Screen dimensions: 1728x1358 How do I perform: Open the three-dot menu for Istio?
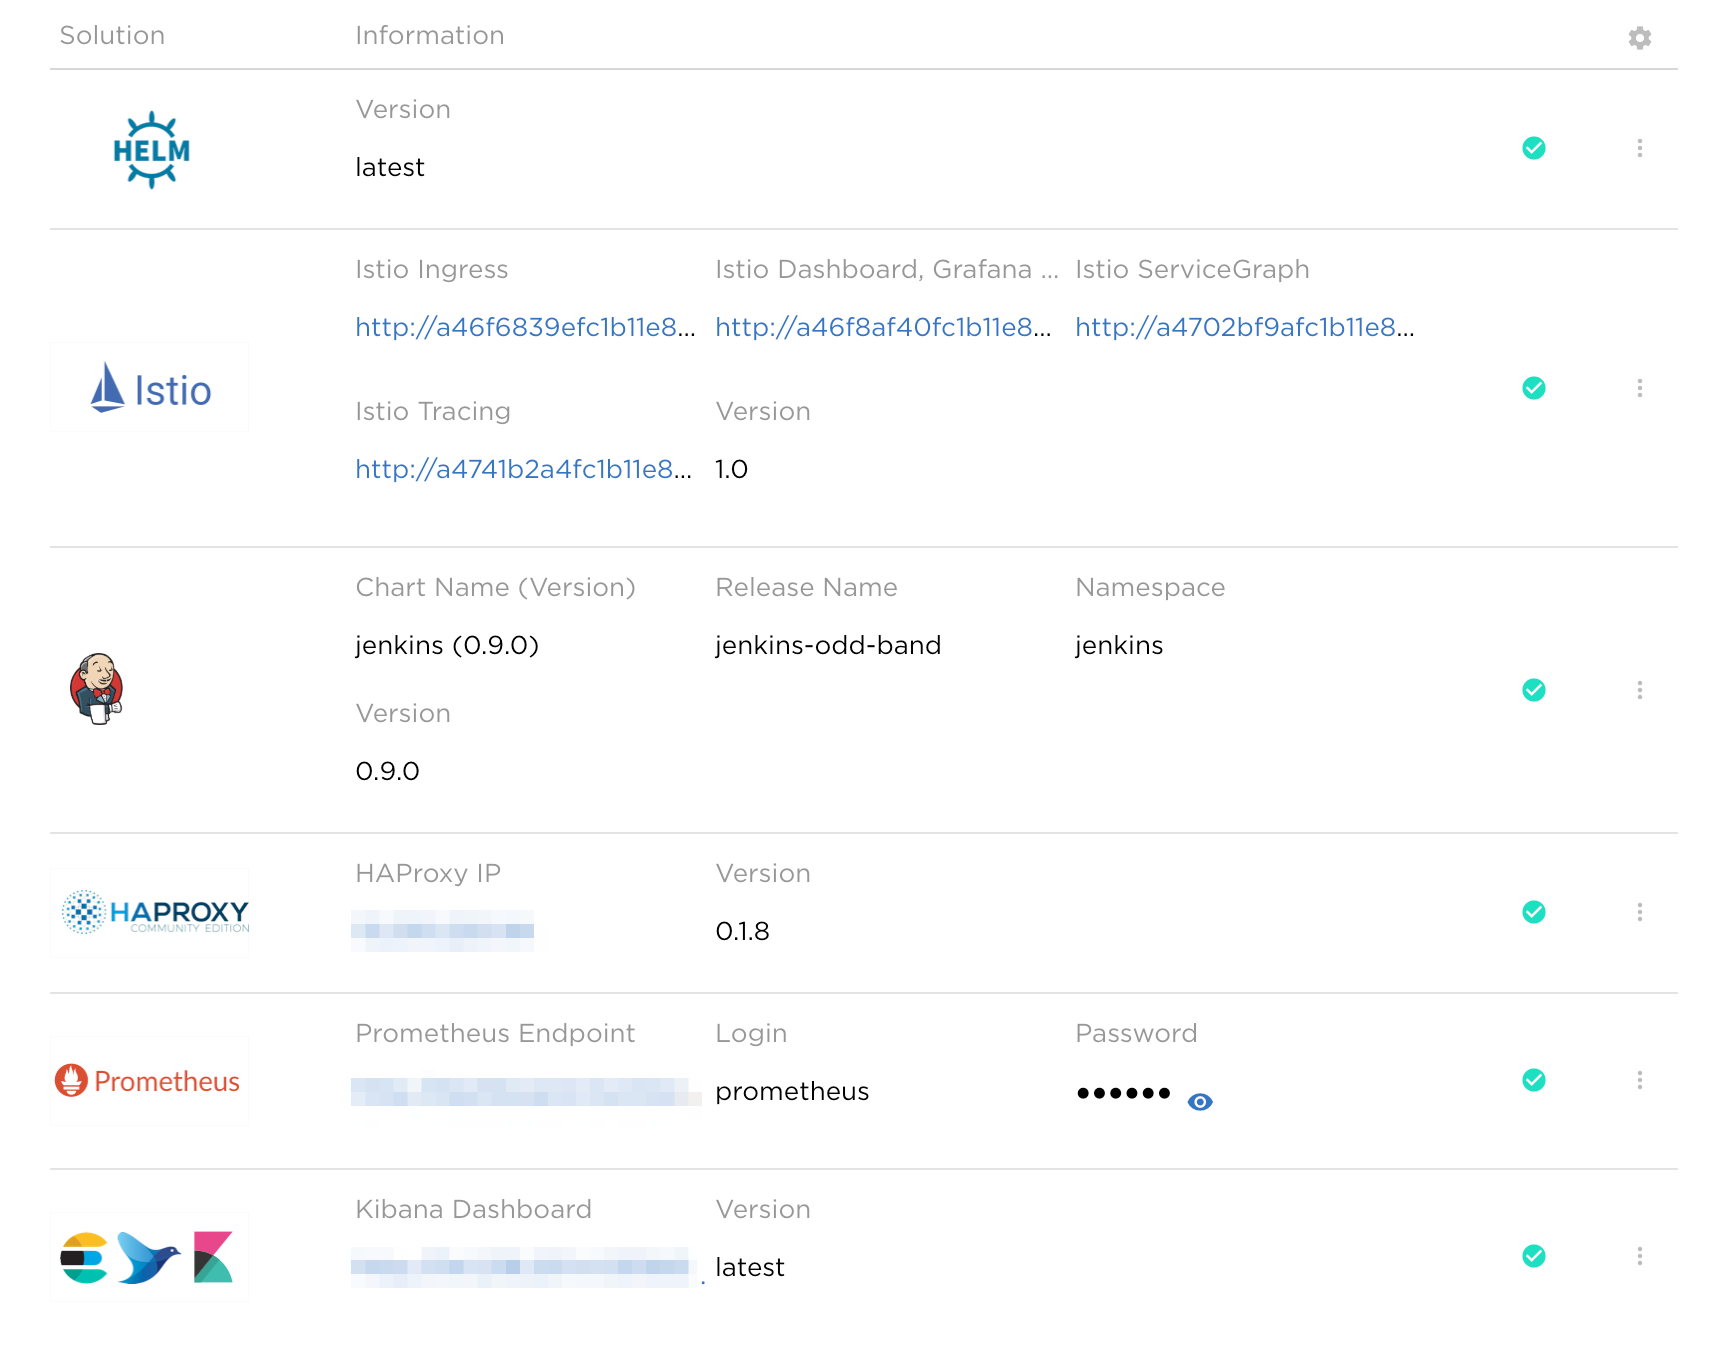point(1640,388)
